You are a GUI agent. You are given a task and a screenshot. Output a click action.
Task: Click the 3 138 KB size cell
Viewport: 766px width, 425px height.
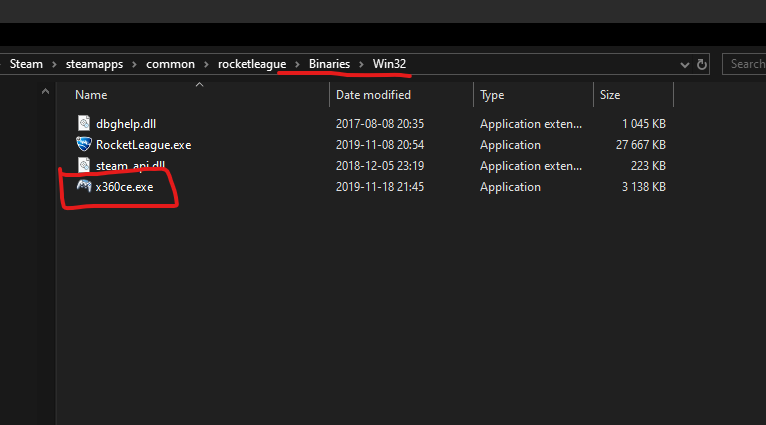point(644,187)
